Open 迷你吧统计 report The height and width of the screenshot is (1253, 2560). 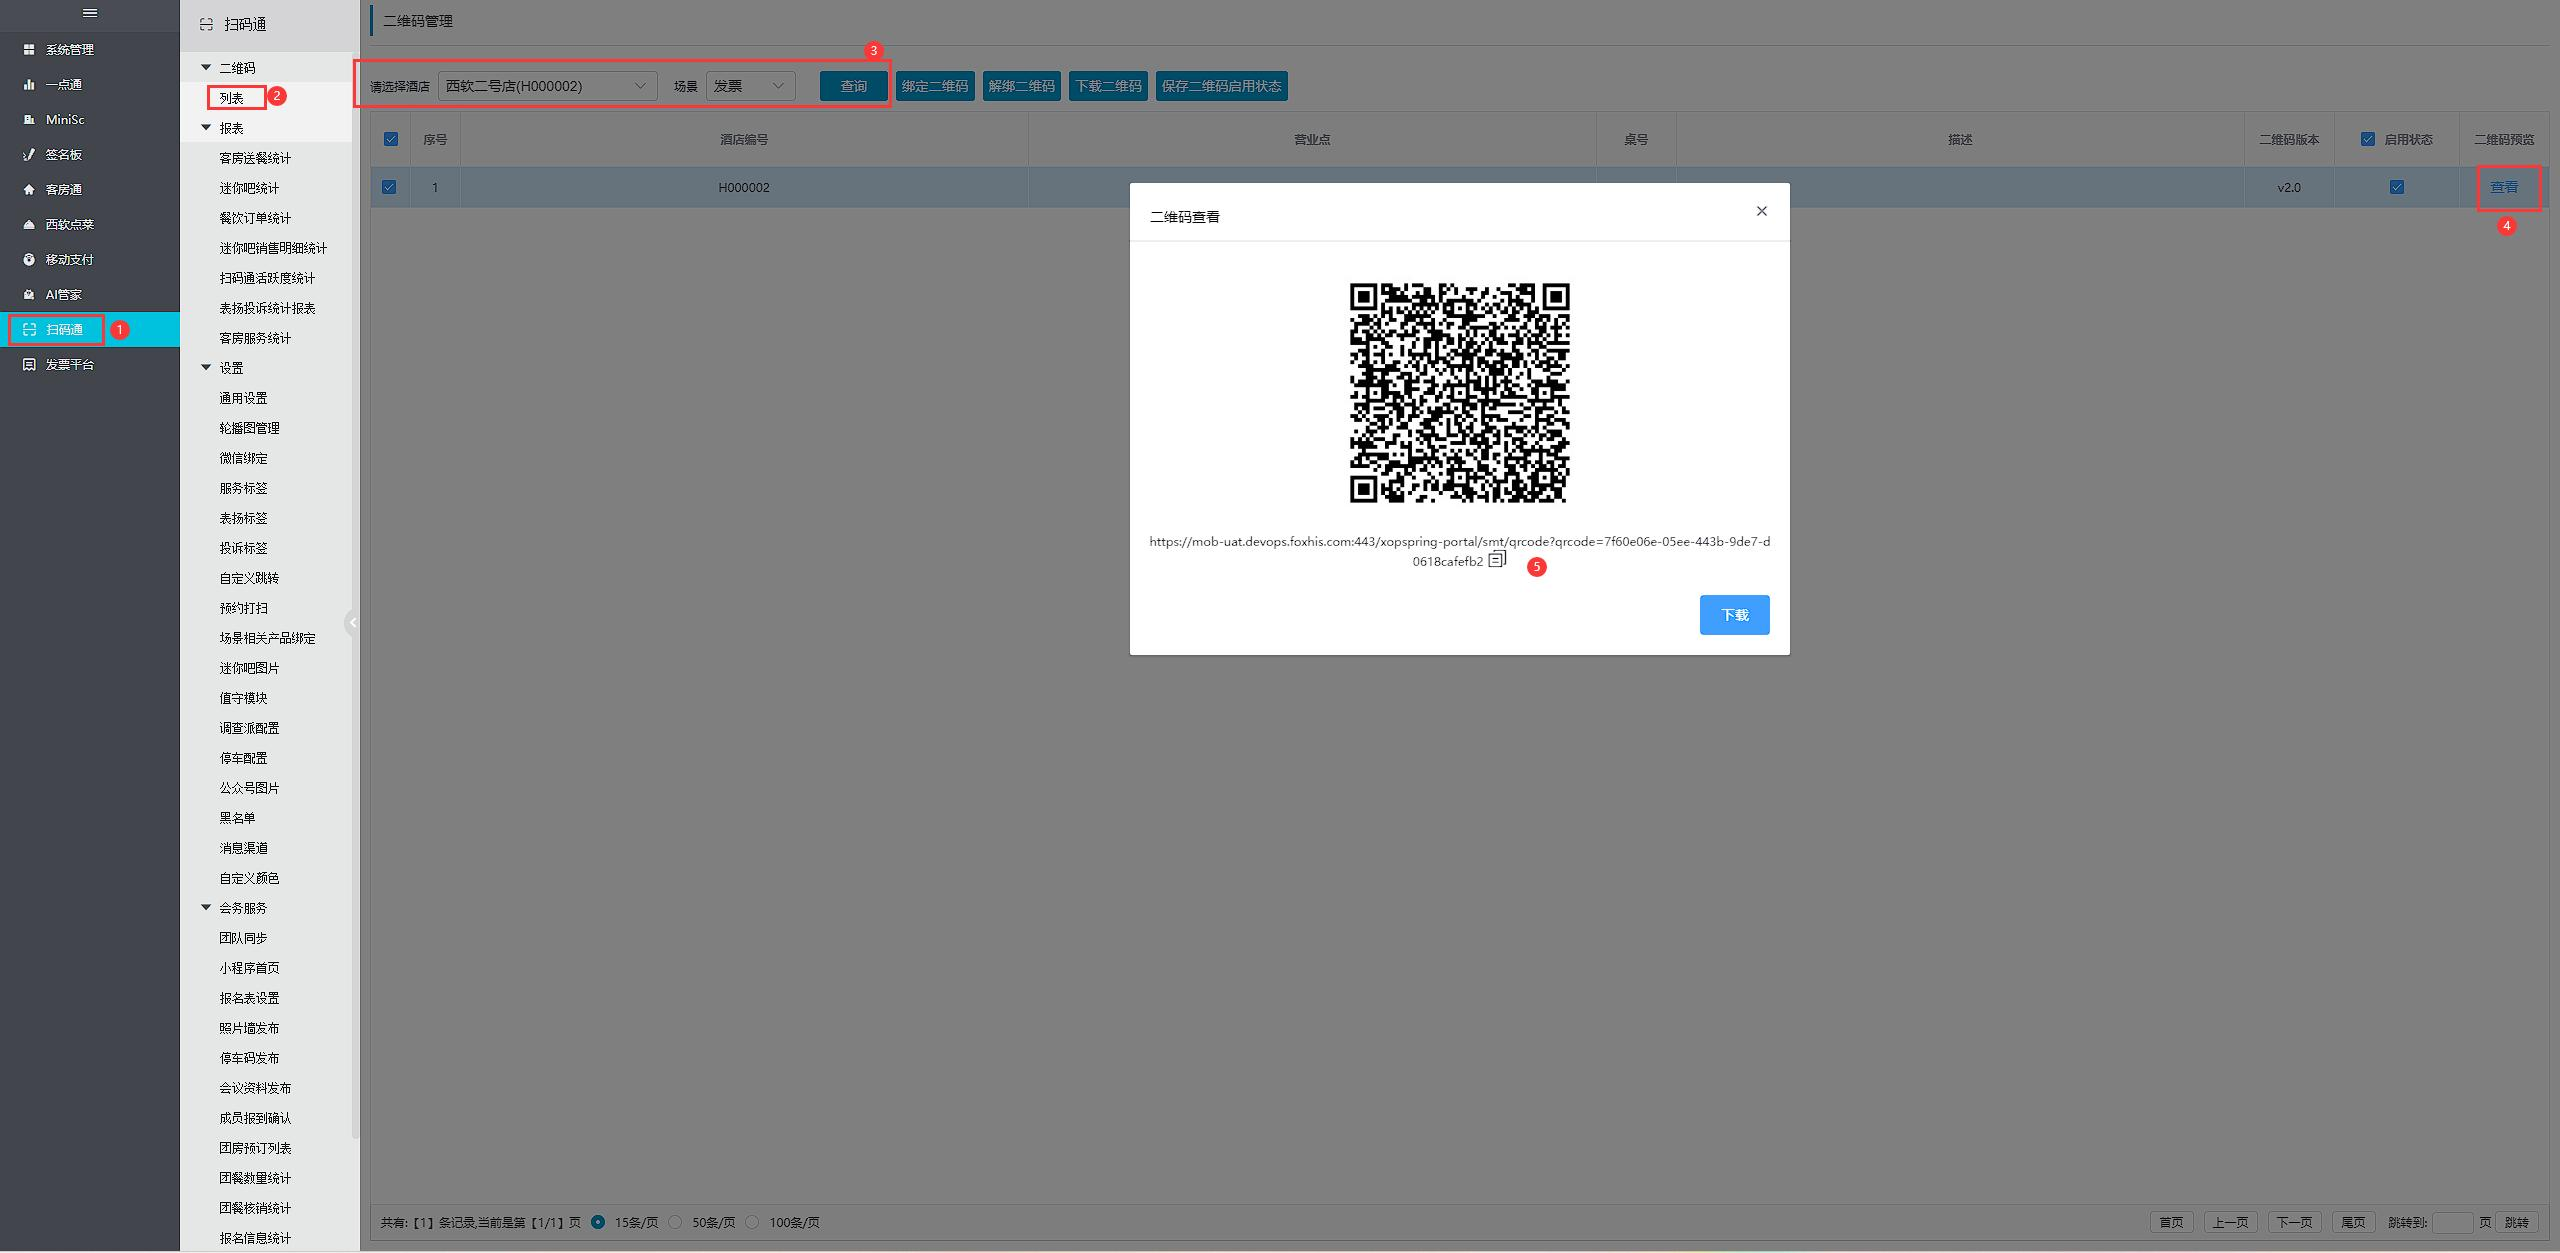point(249,188)
